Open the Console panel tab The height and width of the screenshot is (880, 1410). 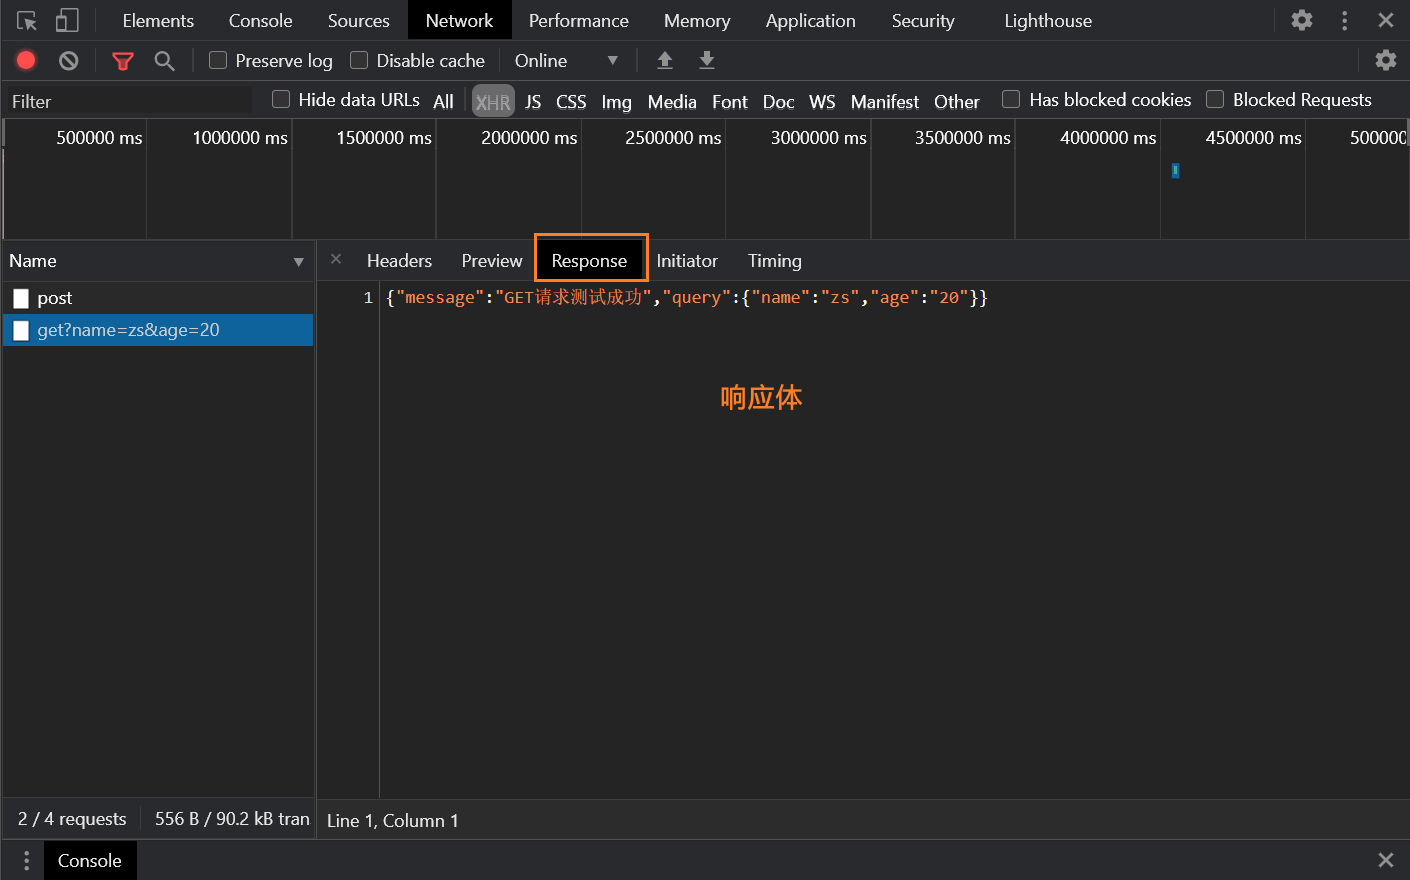point(260,21)
